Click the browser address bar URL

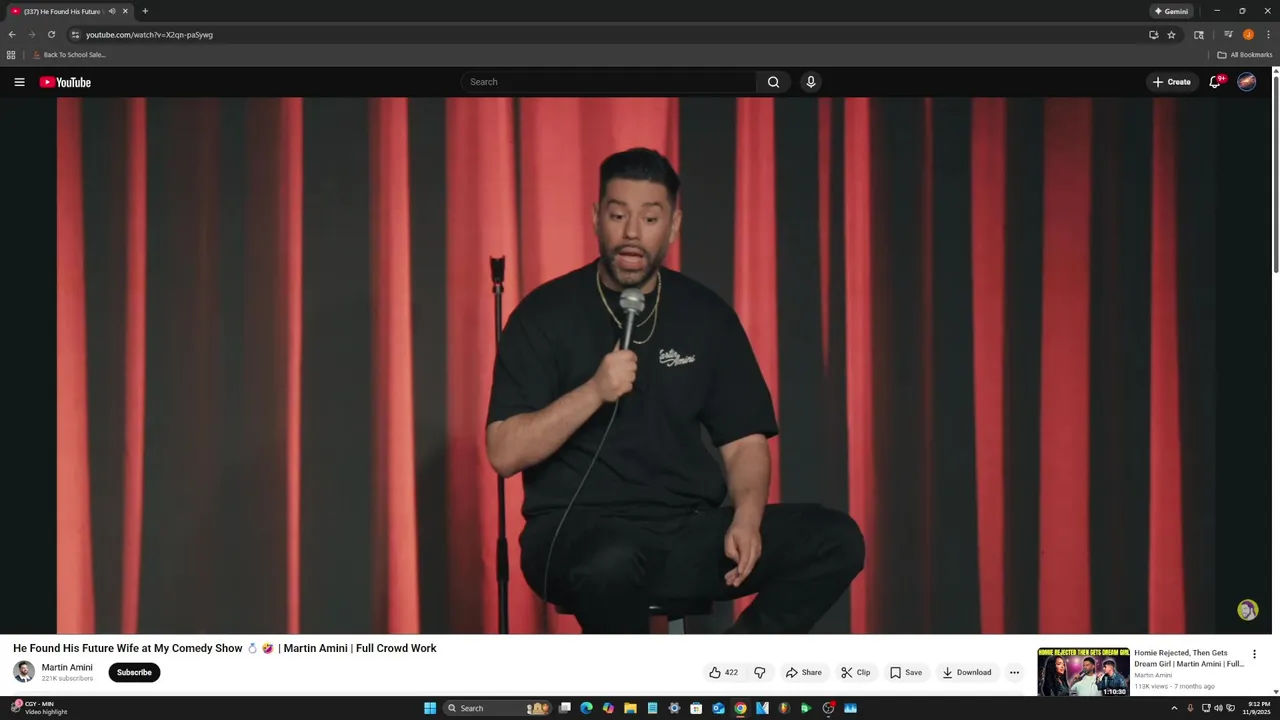(149, 34)
